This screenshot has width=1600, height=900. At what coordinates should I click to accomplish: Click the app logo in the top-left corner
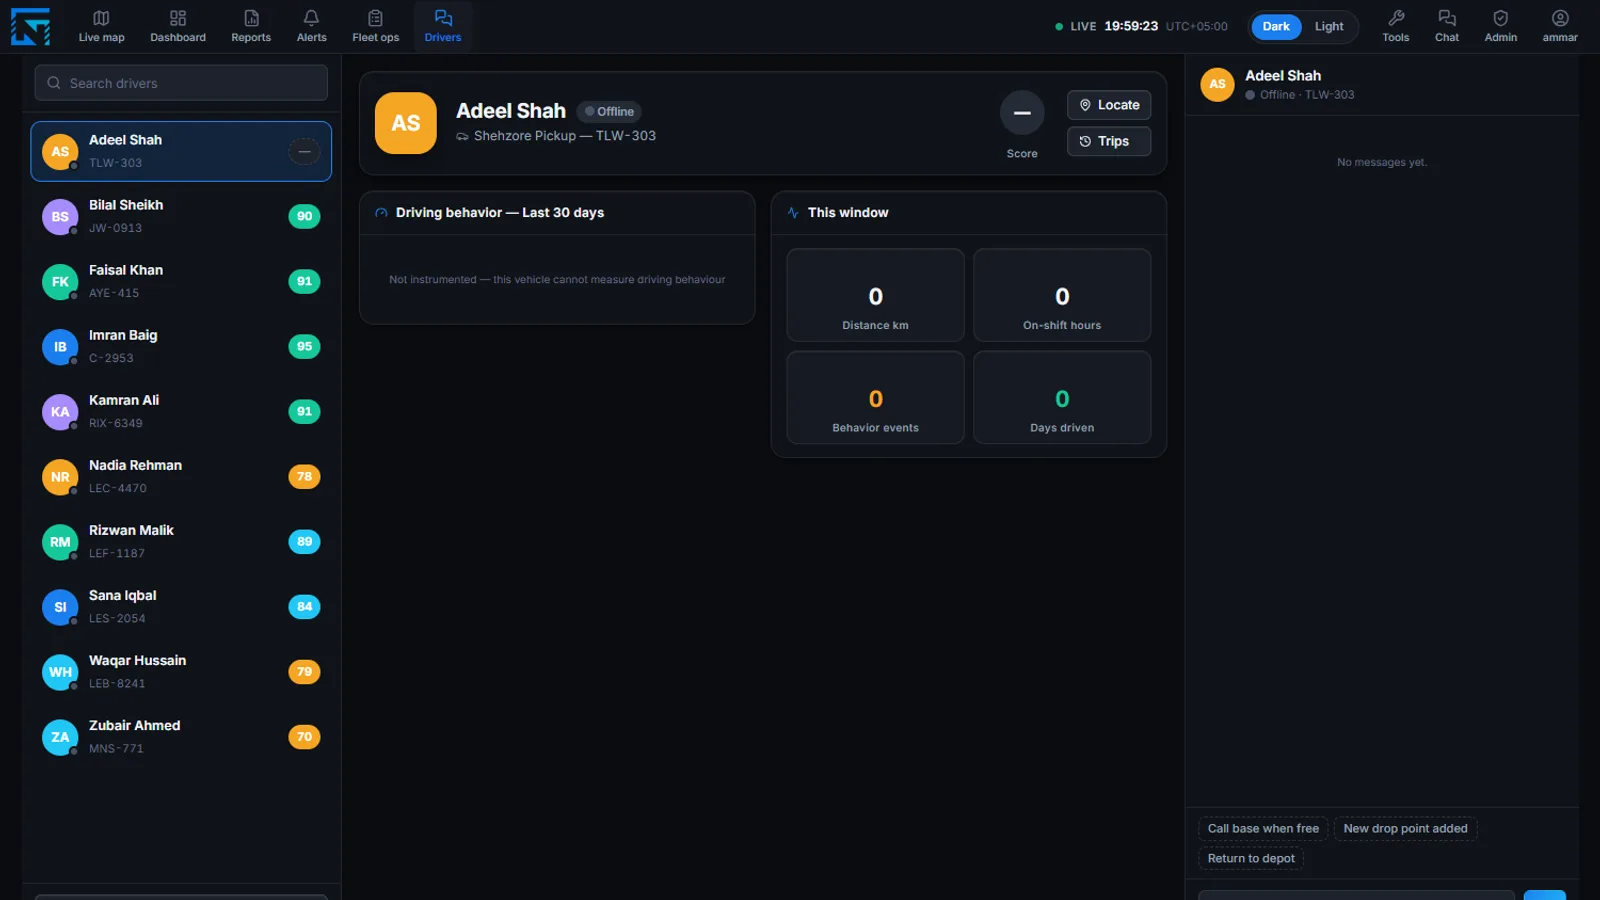tap(30, 26)
